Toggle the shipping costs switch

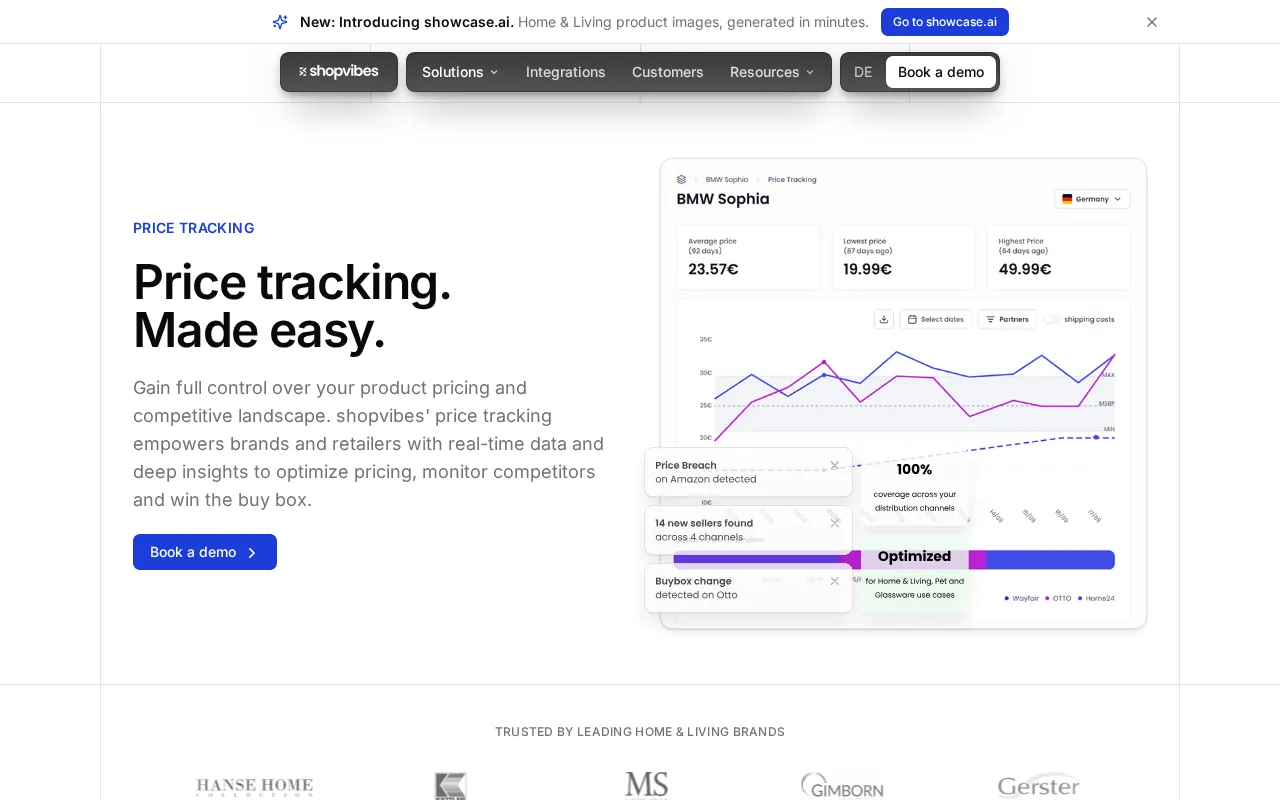coord(1051,320)
